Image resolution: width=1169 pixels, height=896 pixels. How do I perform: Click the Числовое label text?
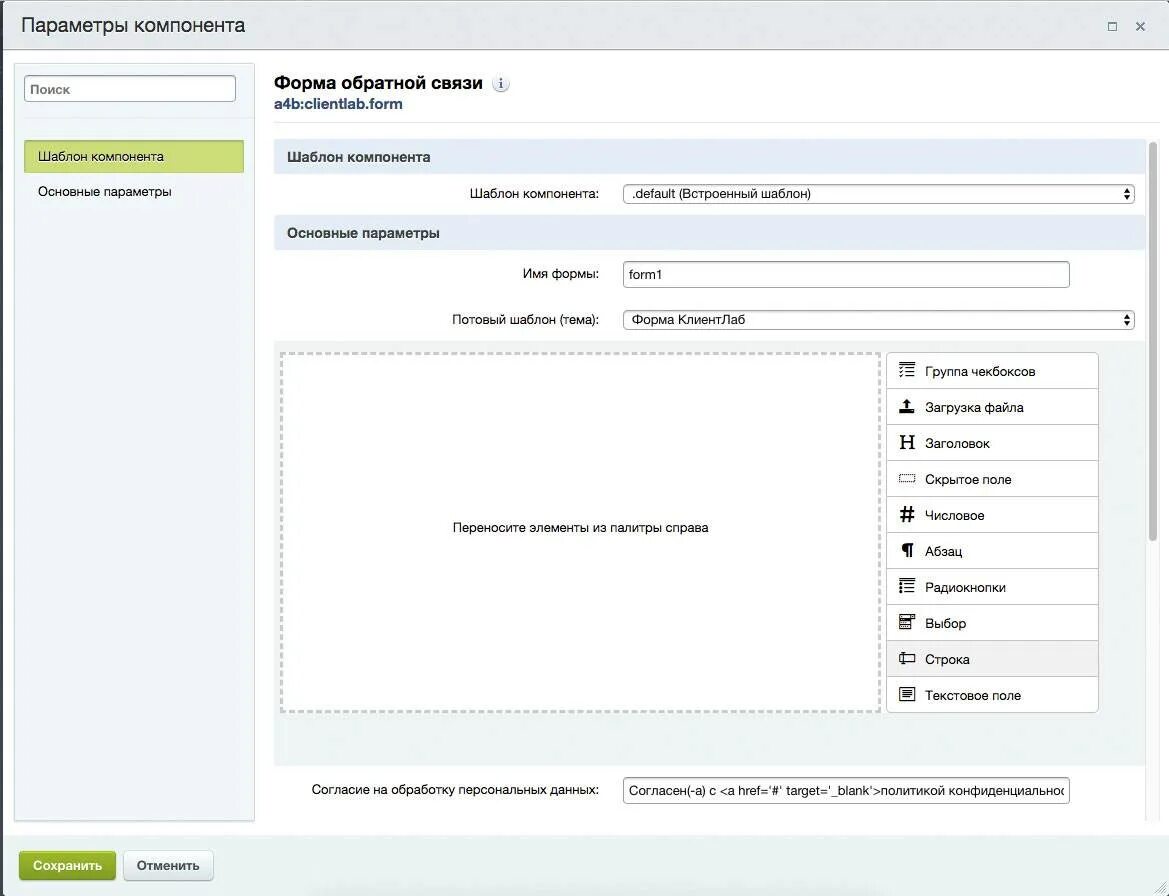tap(954, 515)
